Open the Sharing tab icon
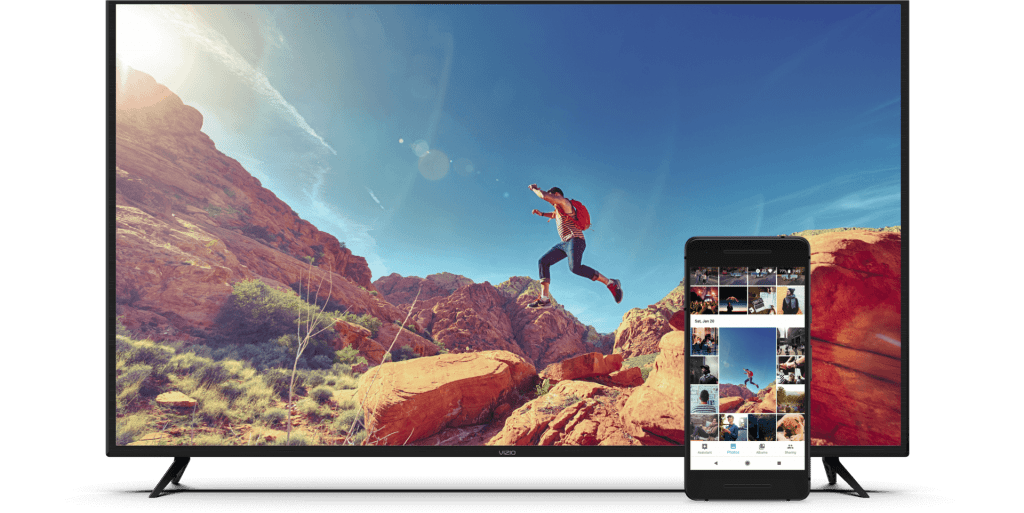This screenshot has width=1024, height=513. [x=791, y=449]
